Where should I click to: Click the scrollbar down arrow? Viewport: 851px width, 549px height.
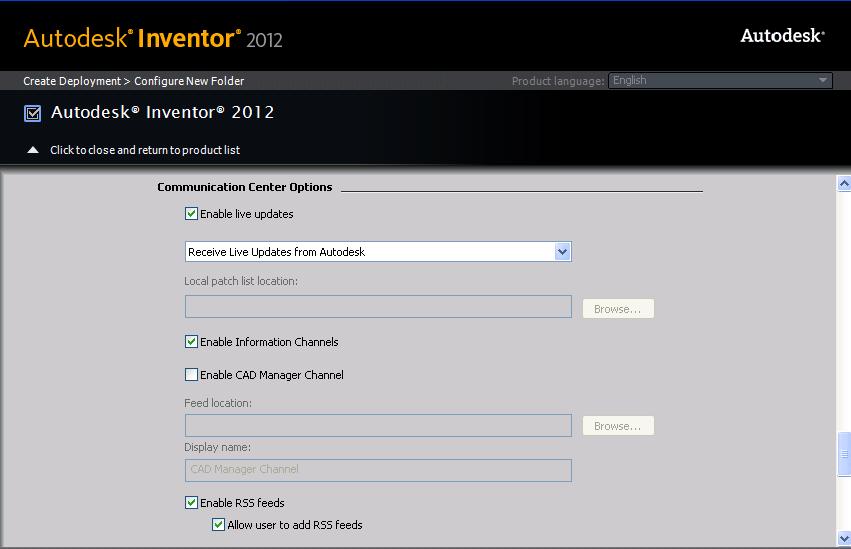pyautogui.click(x=844, y=538)
